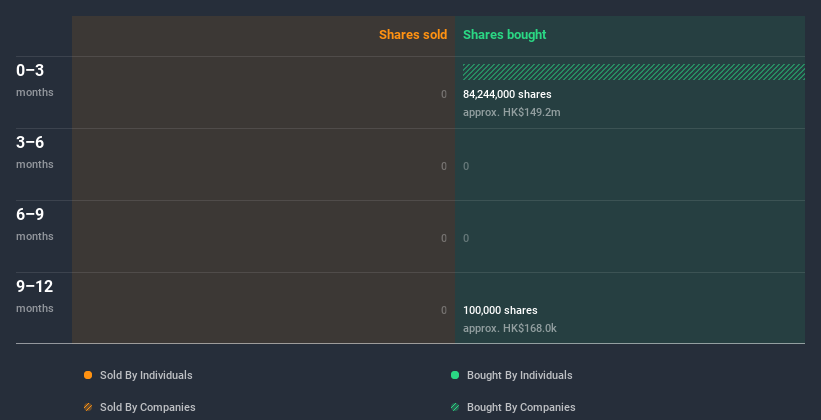821x420 pixels.
Task: Select the 84,244,000 shares value
Action: [x=507, y=94]
